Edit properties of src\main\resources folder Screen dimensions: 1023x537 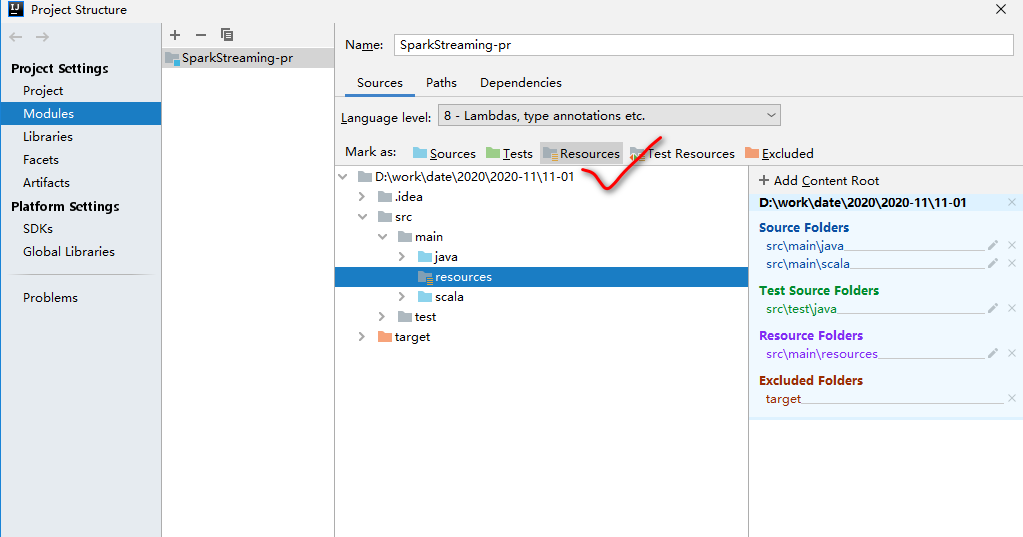993,354
